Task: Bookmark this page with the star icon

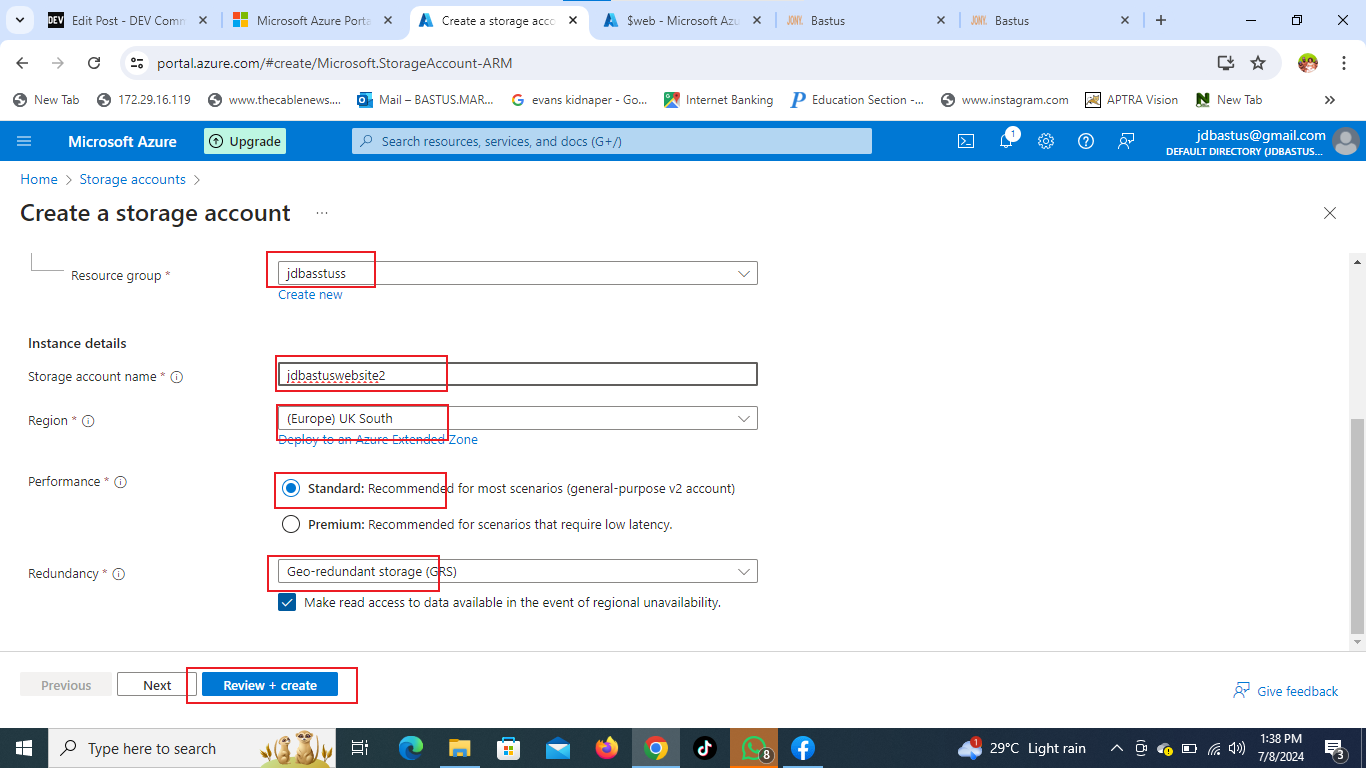Action: pos(1258,63)
